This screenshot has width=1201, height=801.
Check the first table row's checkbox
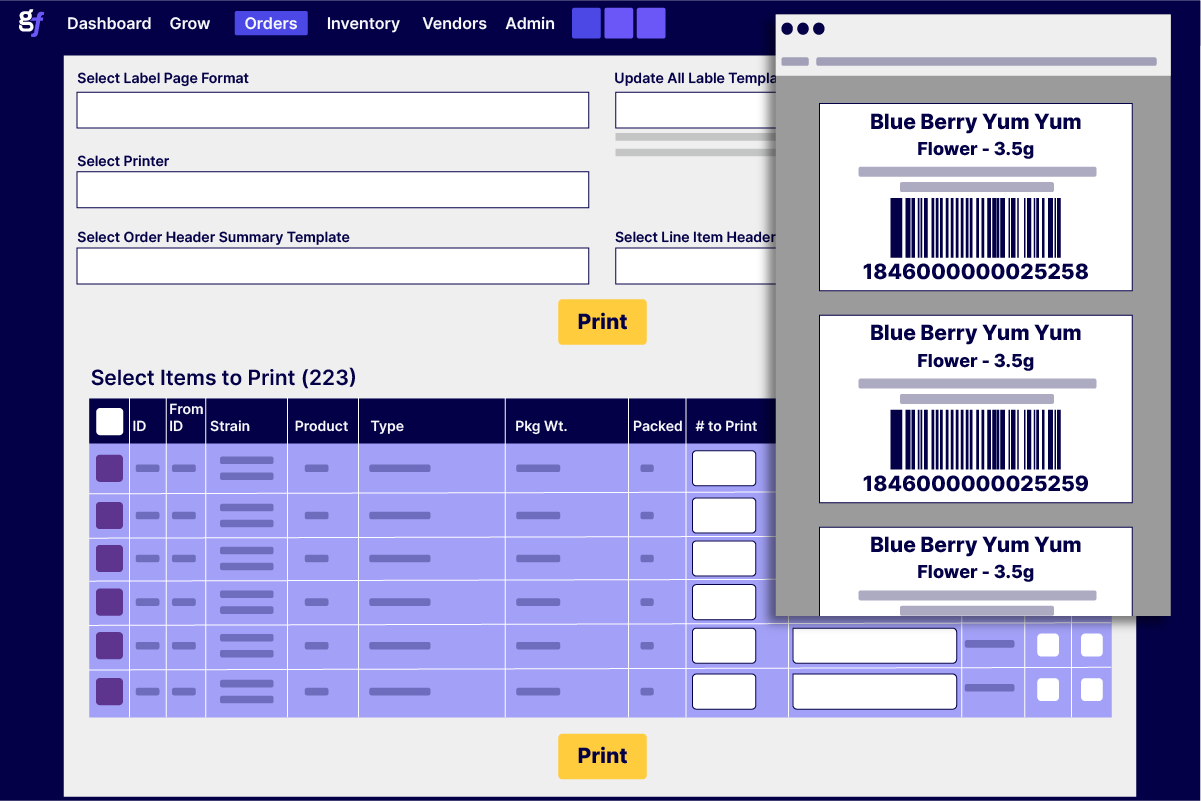point(110,468)
